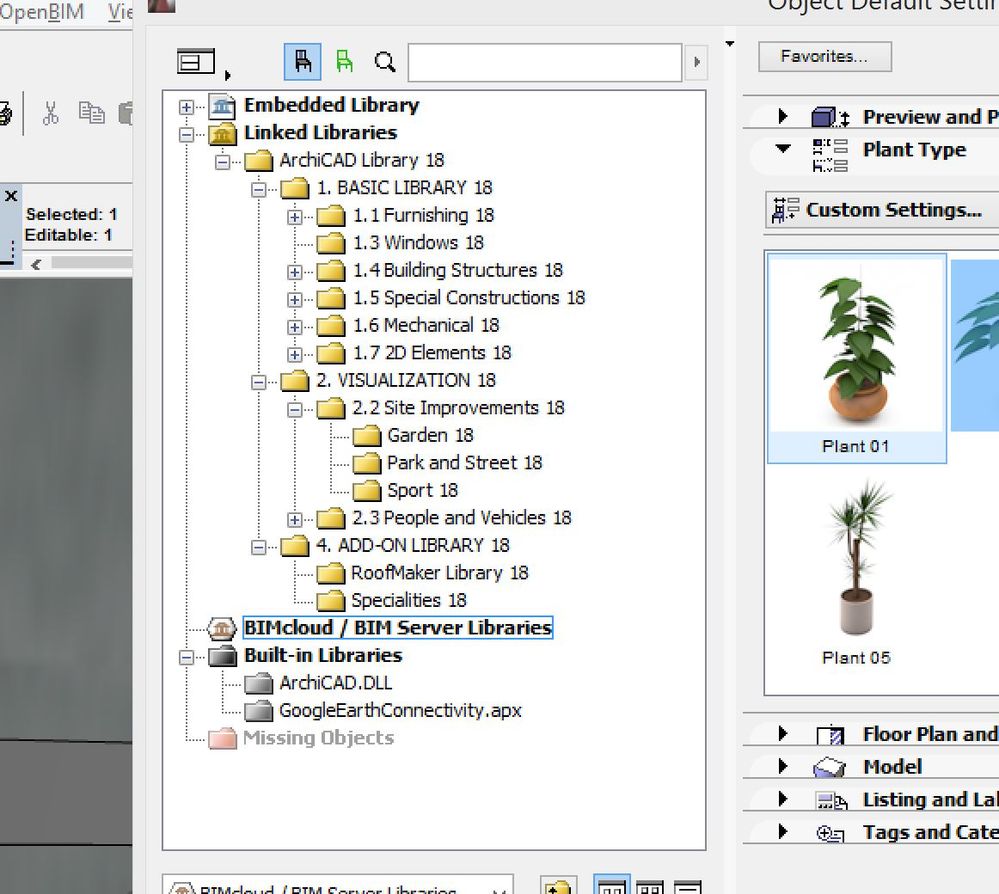Select the Plant 01 thumbnail

[857, 358]
